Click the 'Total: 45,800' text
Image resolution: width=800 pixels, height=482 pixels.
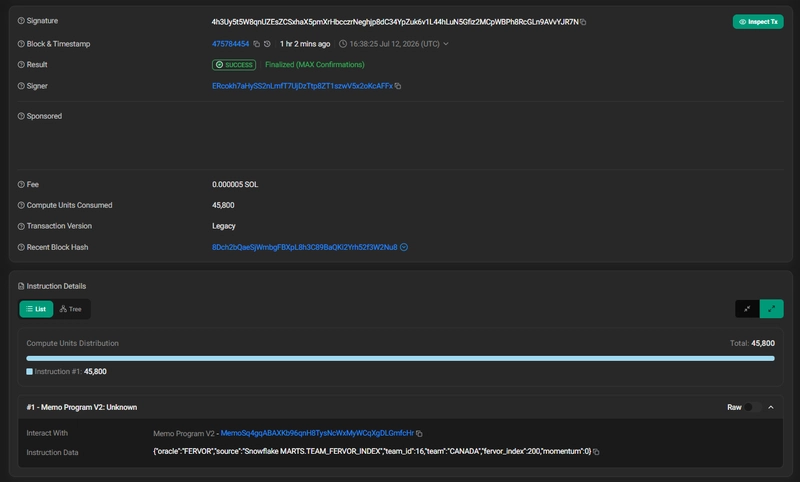[752, 343]
